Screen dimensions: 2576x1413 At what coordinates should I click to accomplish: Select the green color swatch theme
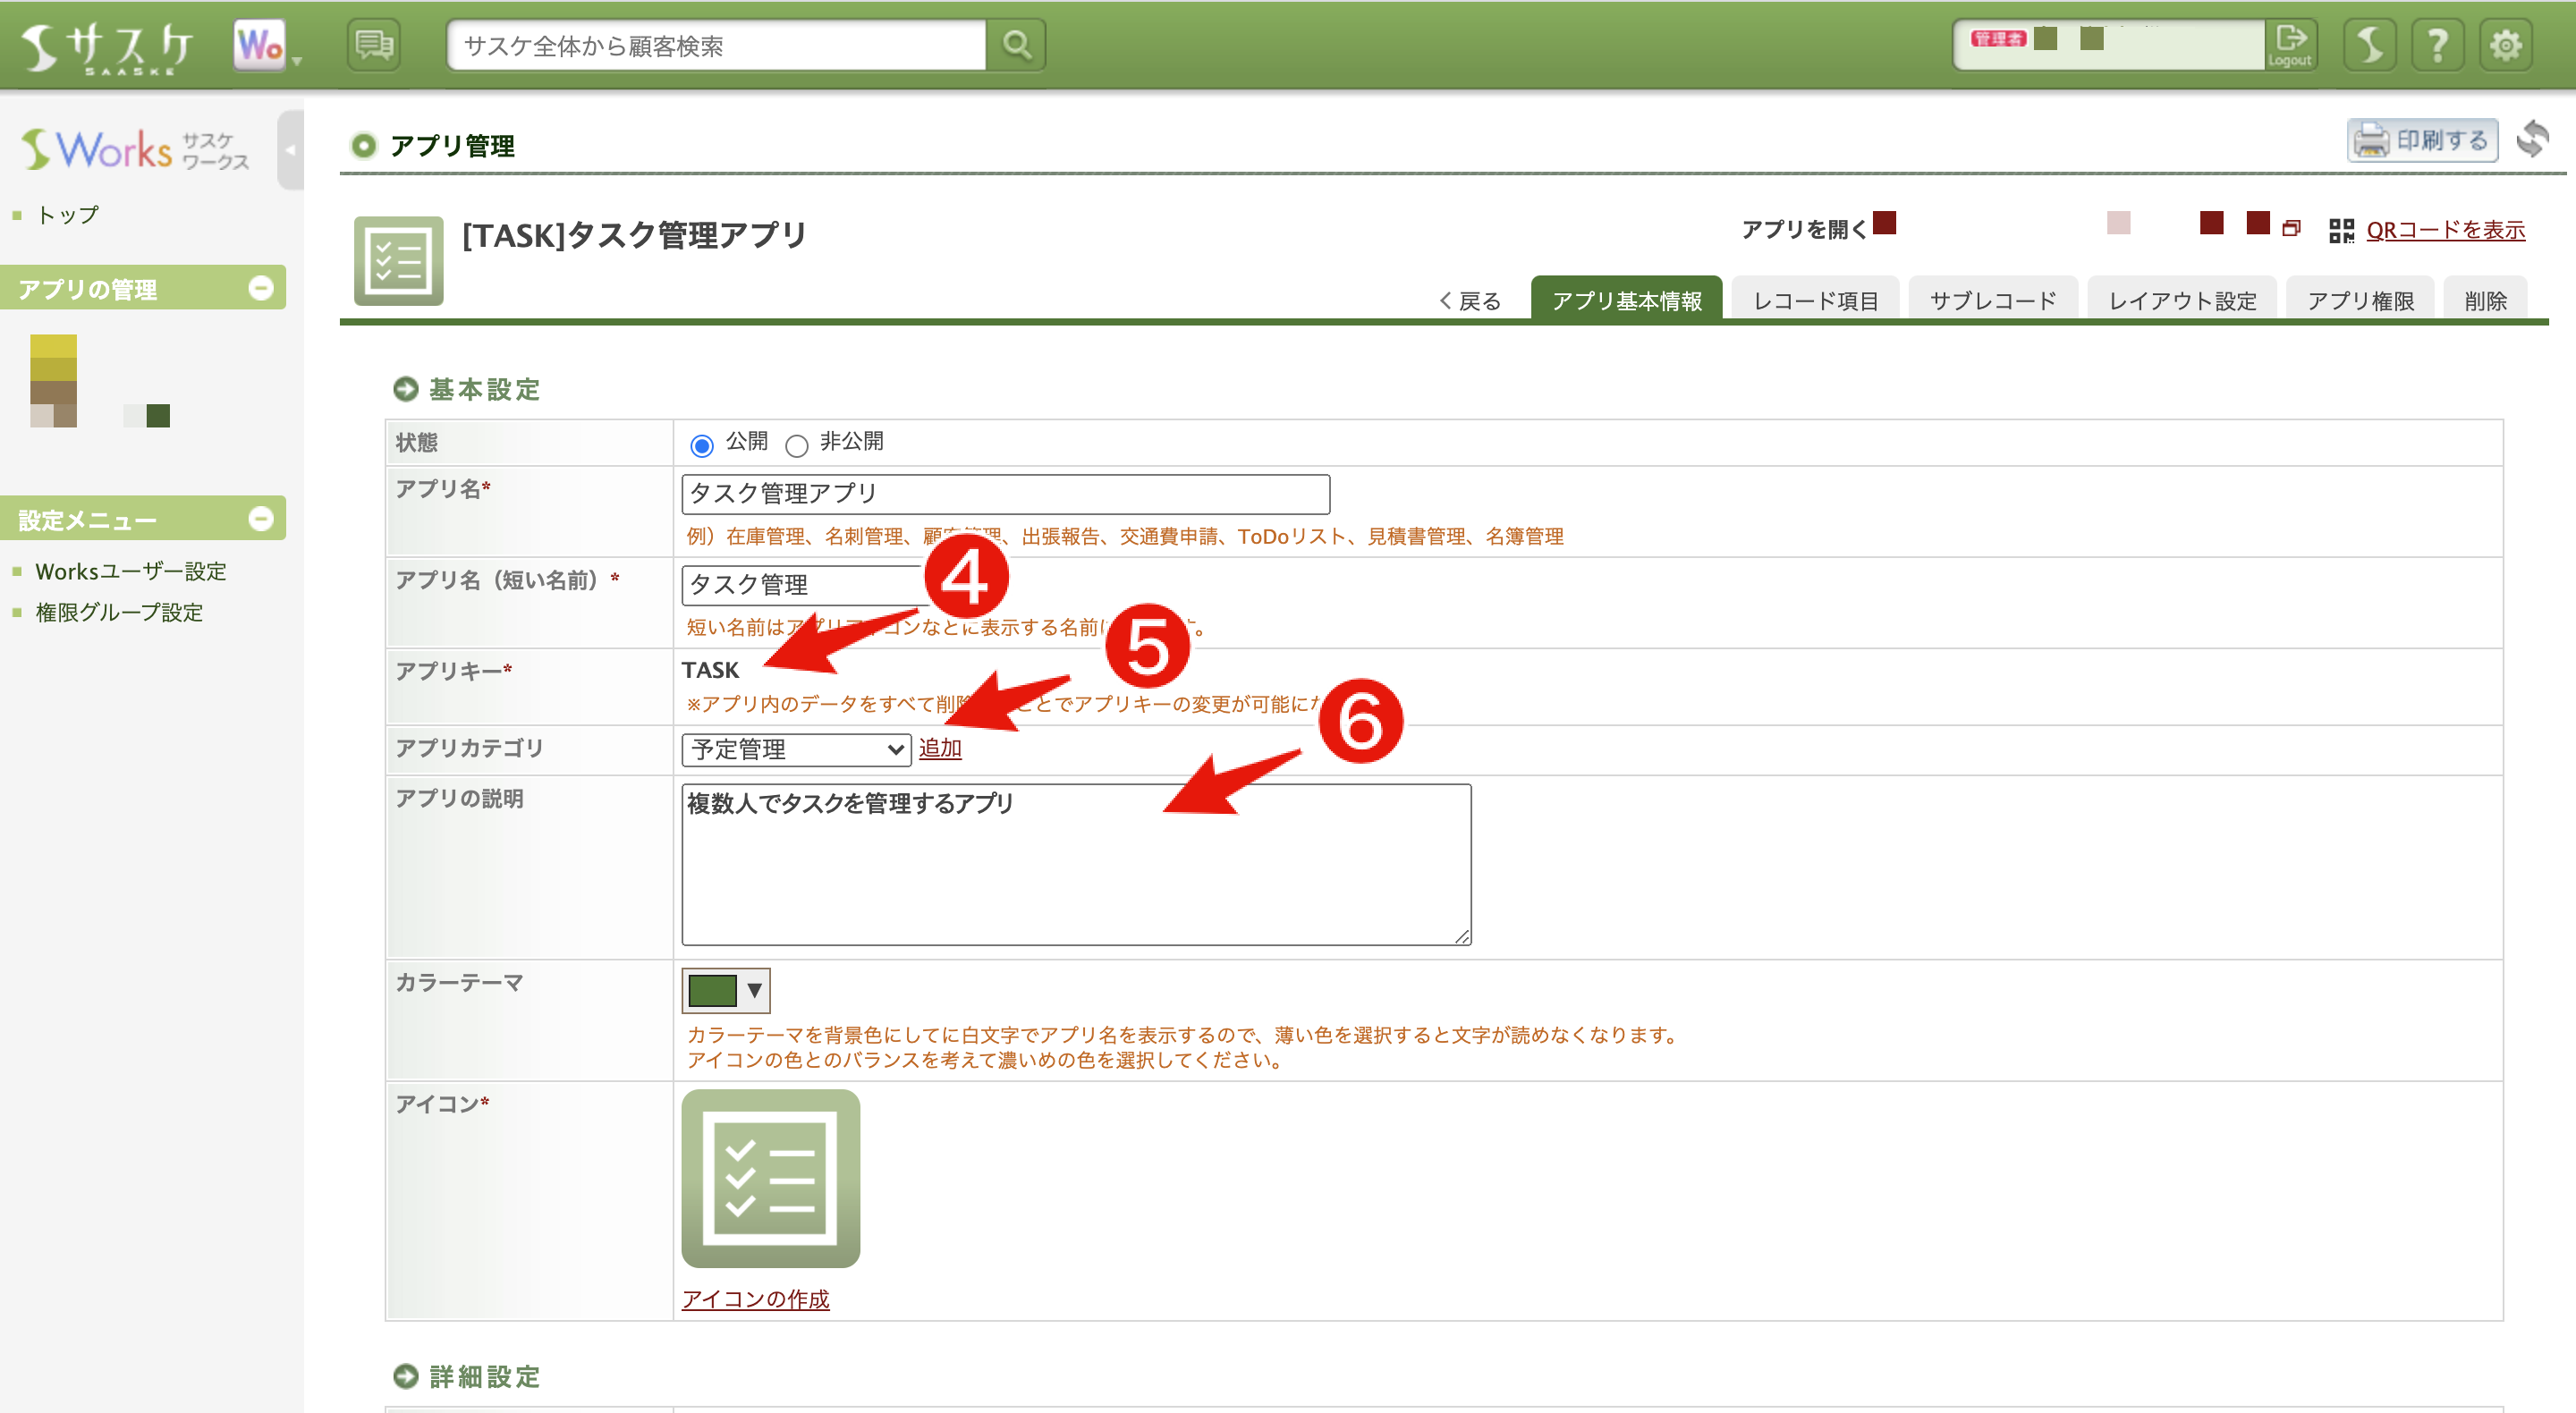pos(714,990)
